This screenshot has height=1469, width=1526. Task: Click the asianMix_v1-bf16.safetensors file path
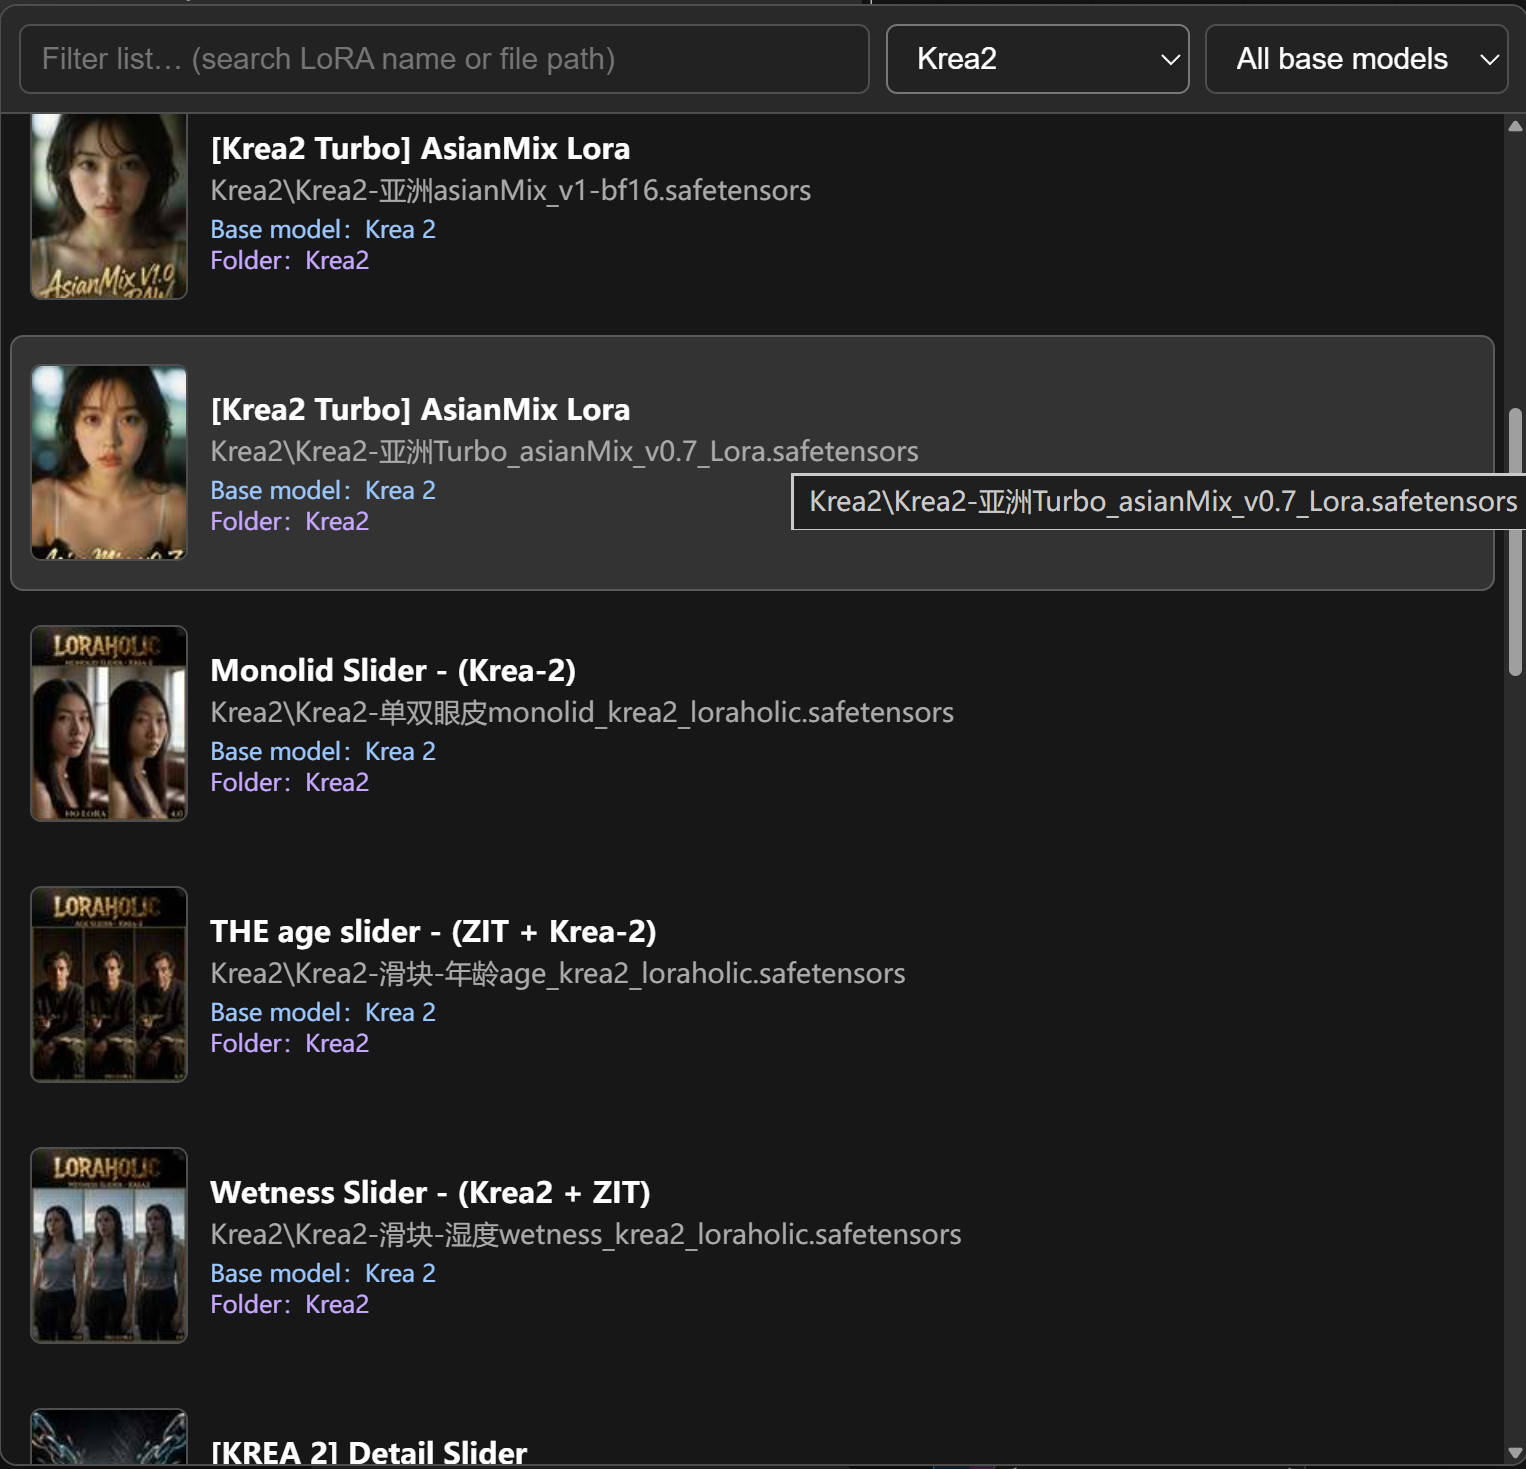click(510, 190)
